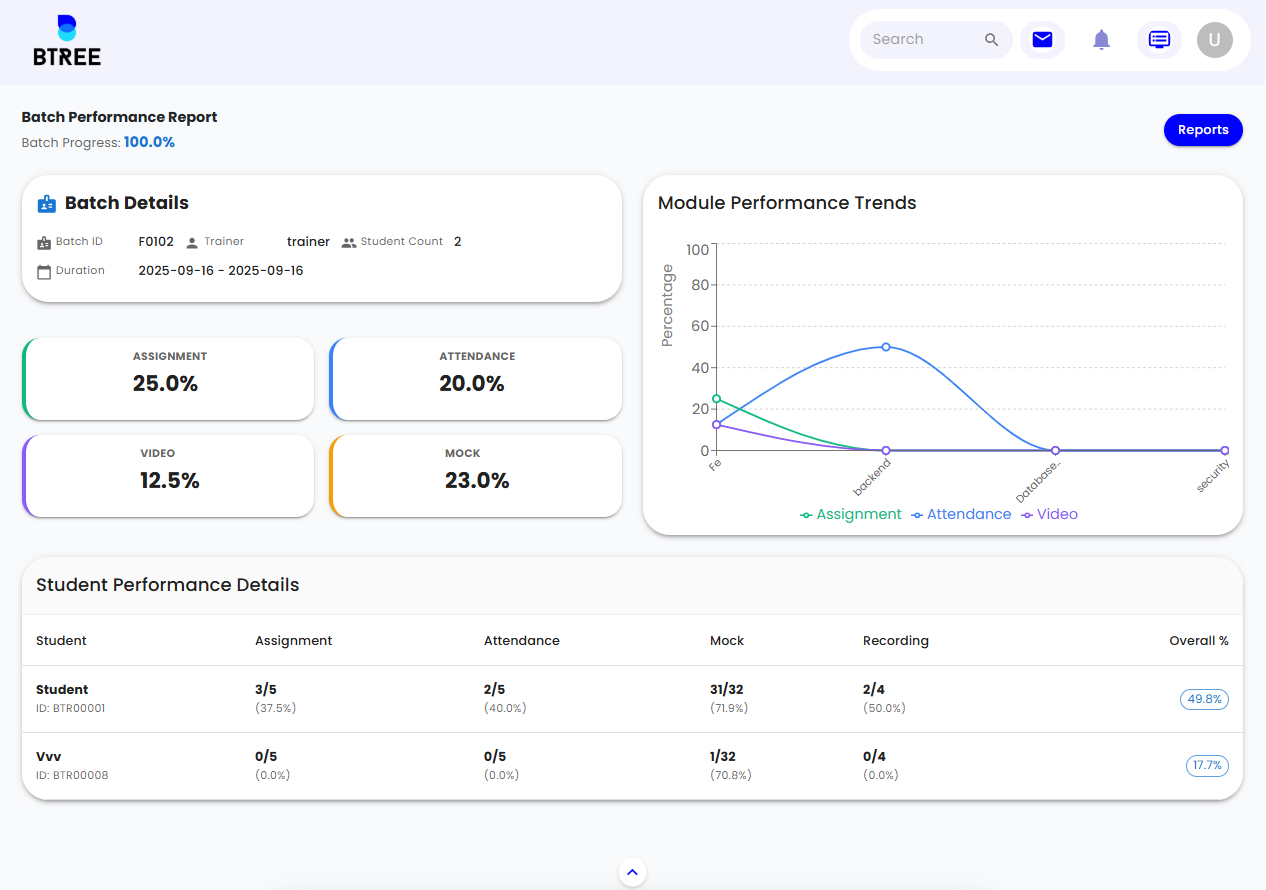This screenshot has height=890, width=1266.
Task: Toggle Video series in chart legend
Action: tap(1049, 514)
